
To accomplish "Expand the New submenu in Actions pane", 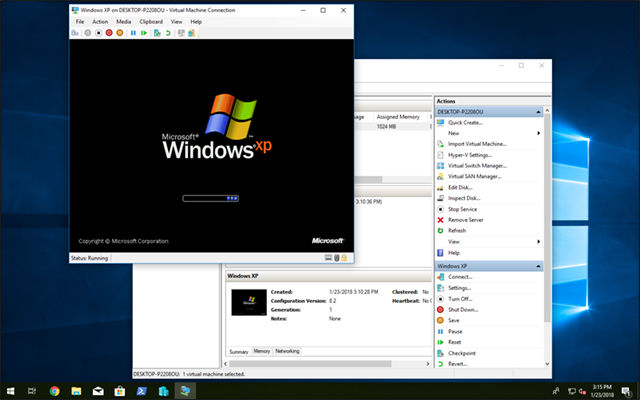I will (538, 133).
